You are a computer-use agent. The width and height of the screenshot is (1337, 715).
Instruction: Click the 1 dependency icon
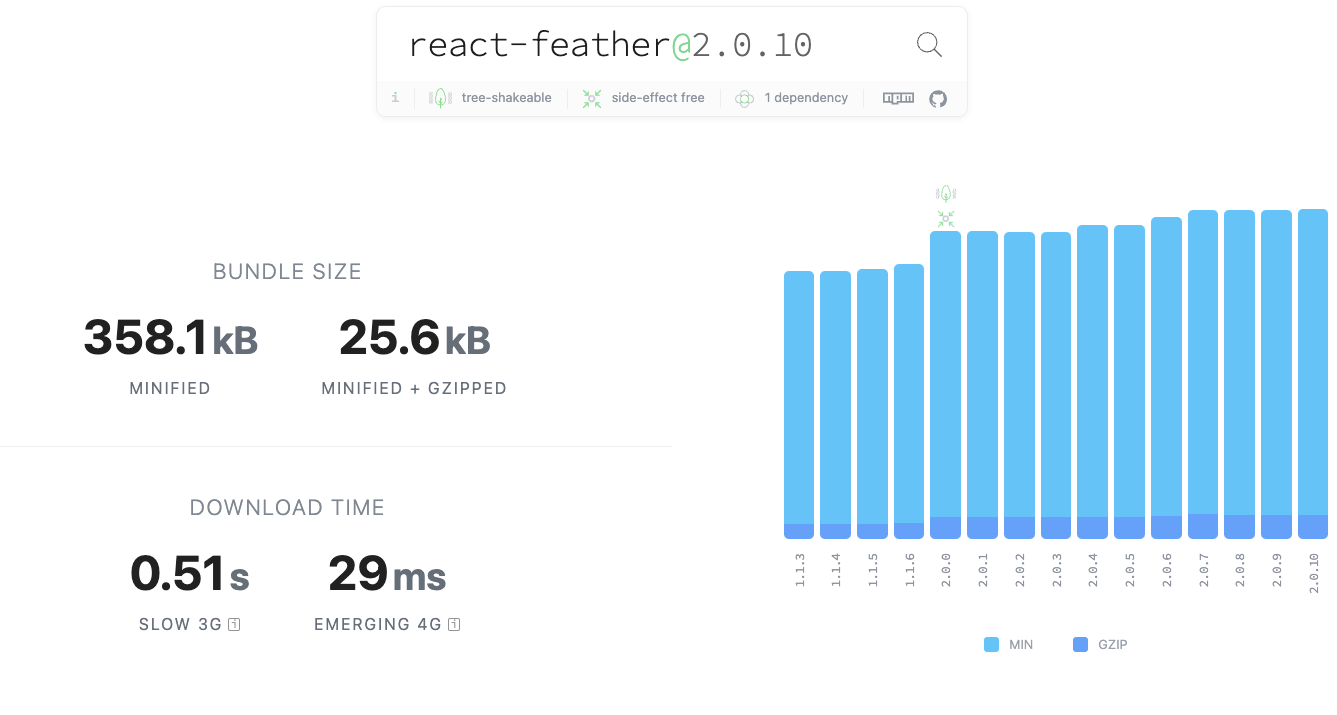744,98
